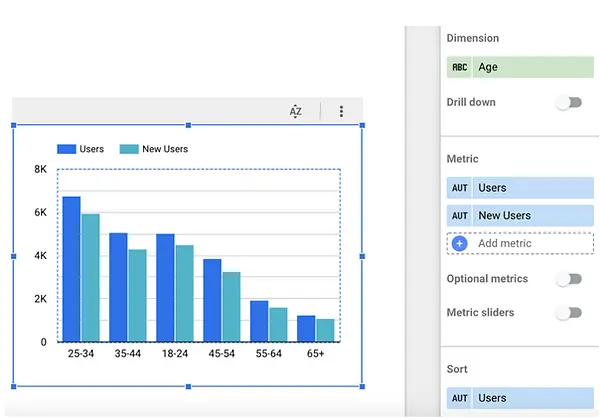This screenshot has width=600, height=419.
Task: Click the top-center chart resize handle
Action: (188, 125)
